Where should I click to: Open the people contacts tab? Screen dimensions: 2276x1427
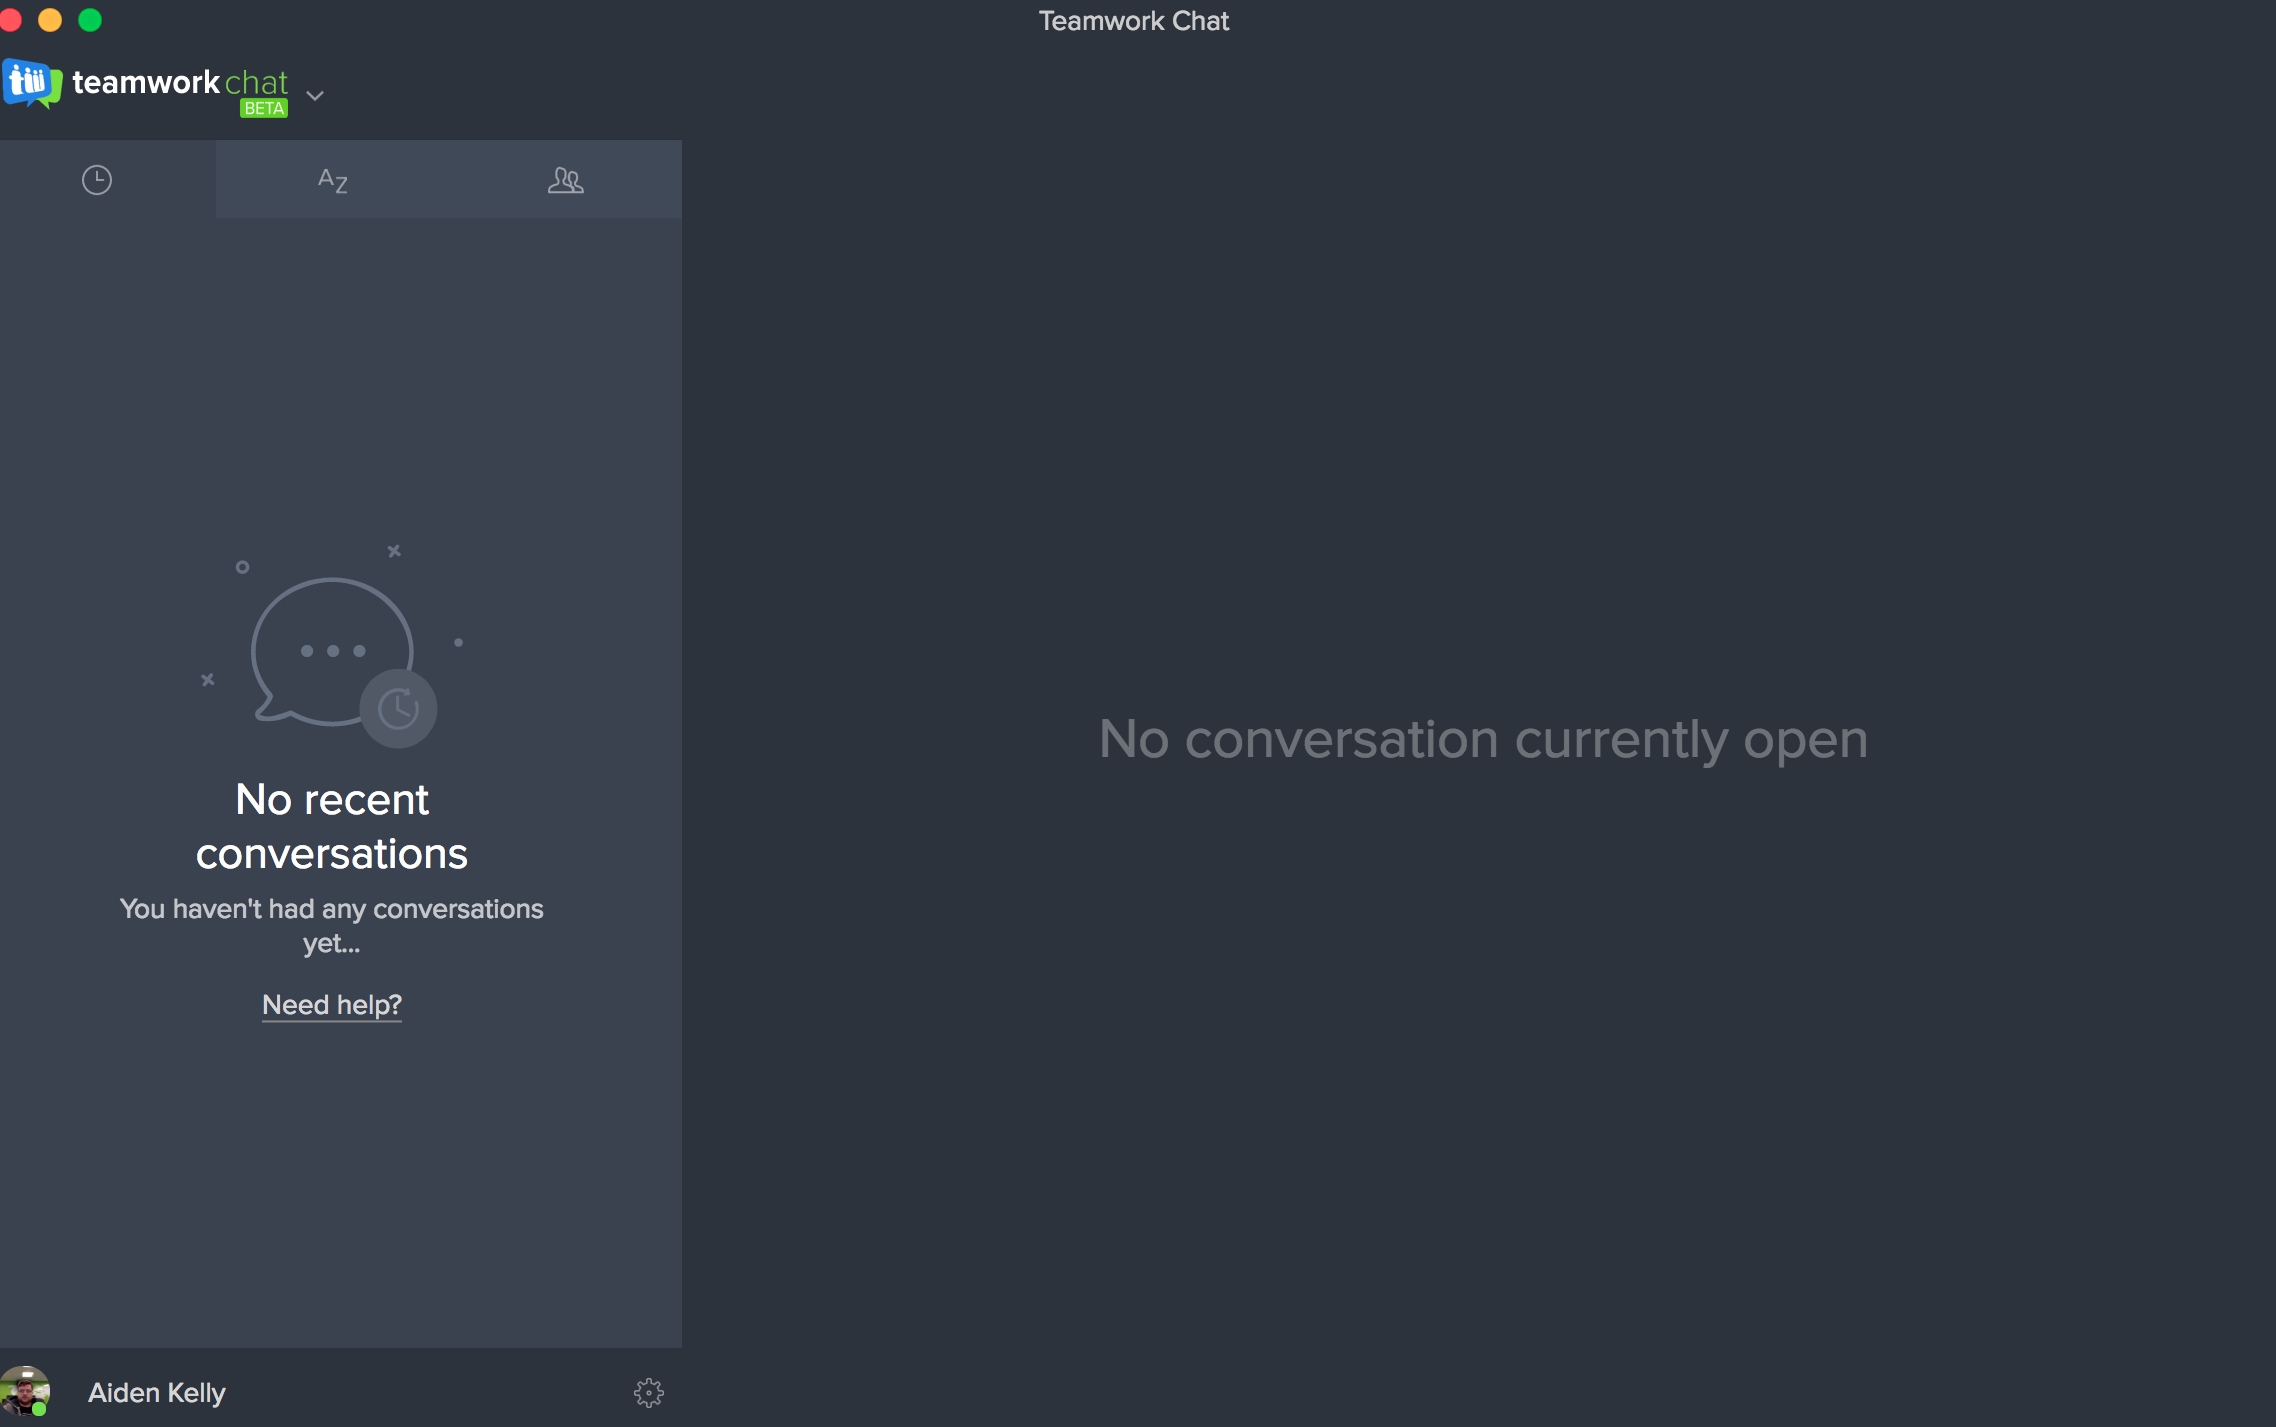pyautogui.click(x=565, y=180)
